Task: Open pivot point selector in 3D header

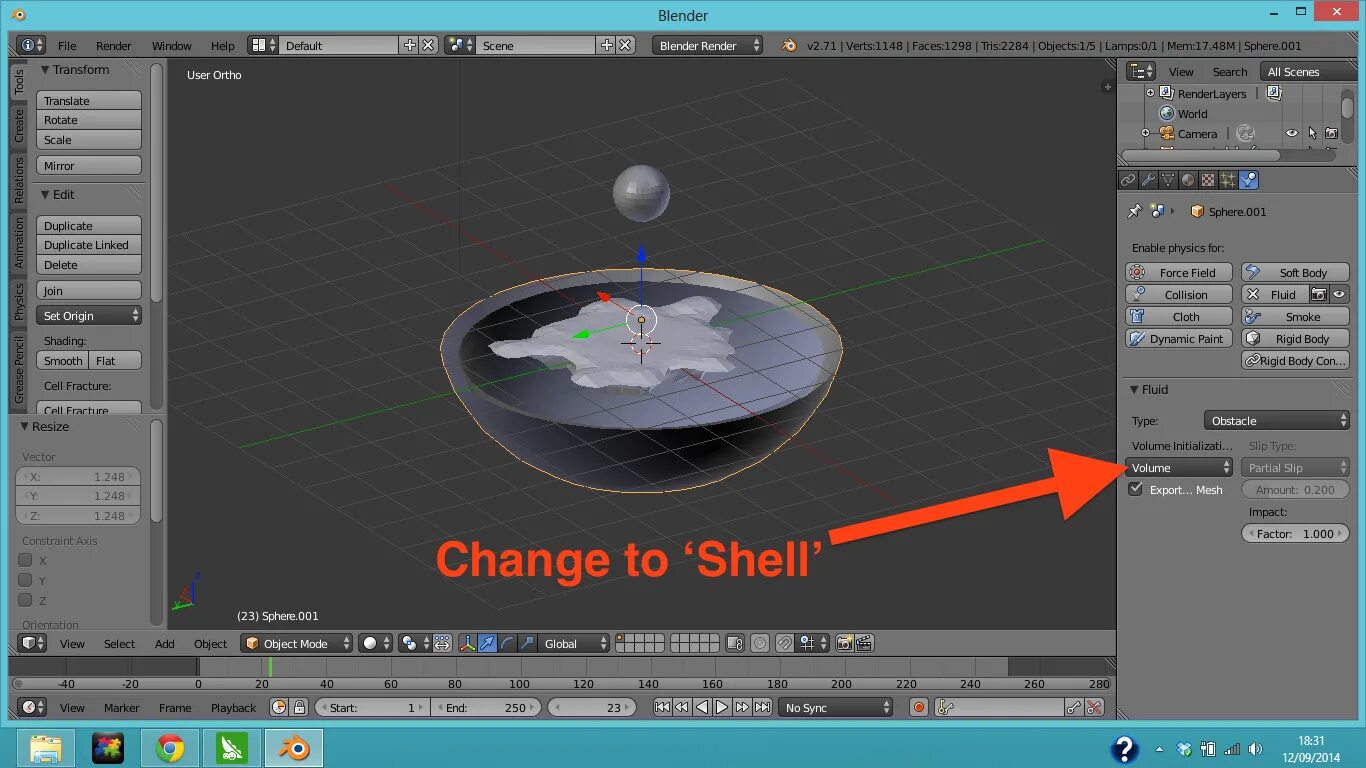Action: pos(413,643)
